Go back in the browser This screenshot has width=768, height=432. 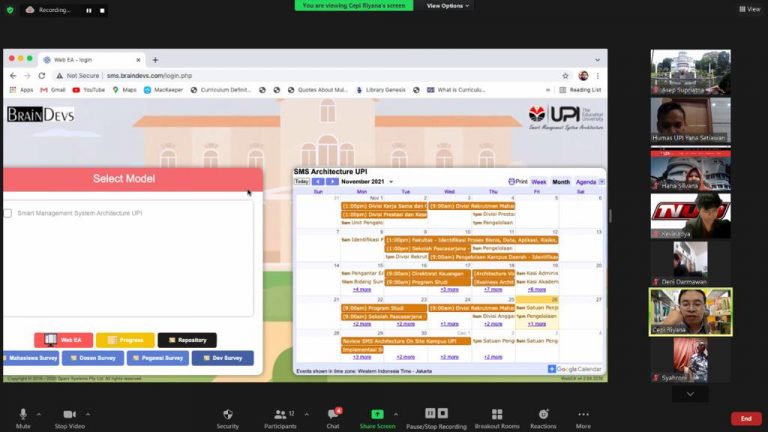point(13,75)
